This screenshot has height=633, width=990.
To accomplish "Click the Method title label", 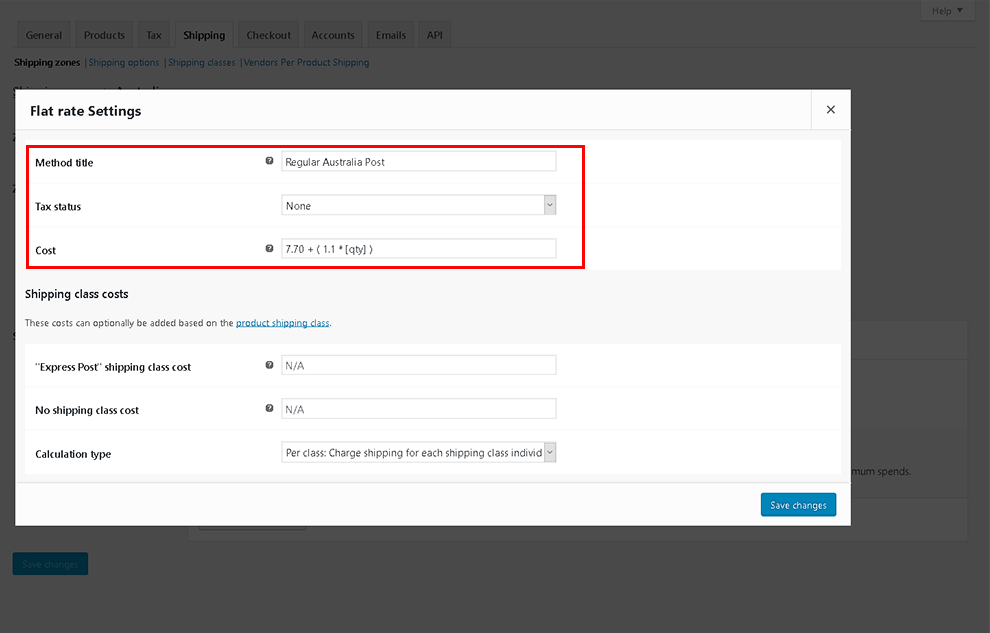I will tap(64, 163).
